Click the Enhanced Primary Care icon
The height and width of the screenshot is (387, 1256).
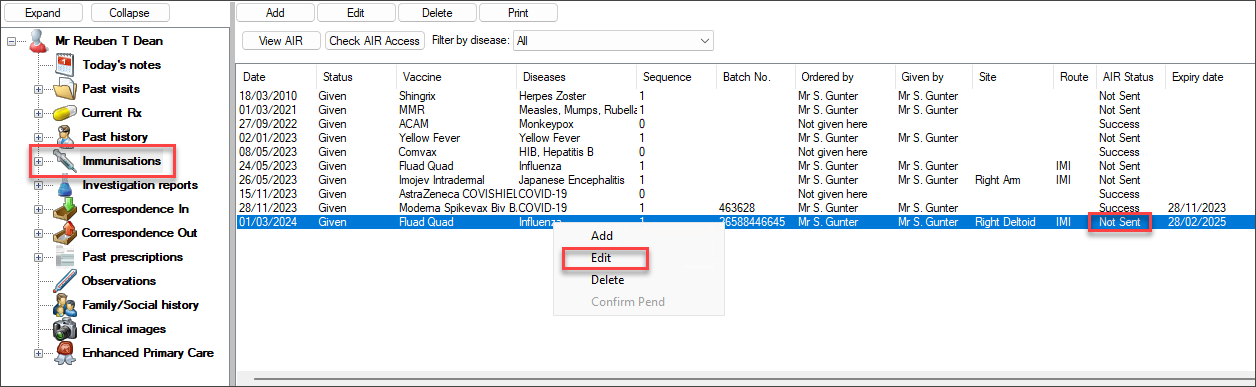(x=64, y=353)
